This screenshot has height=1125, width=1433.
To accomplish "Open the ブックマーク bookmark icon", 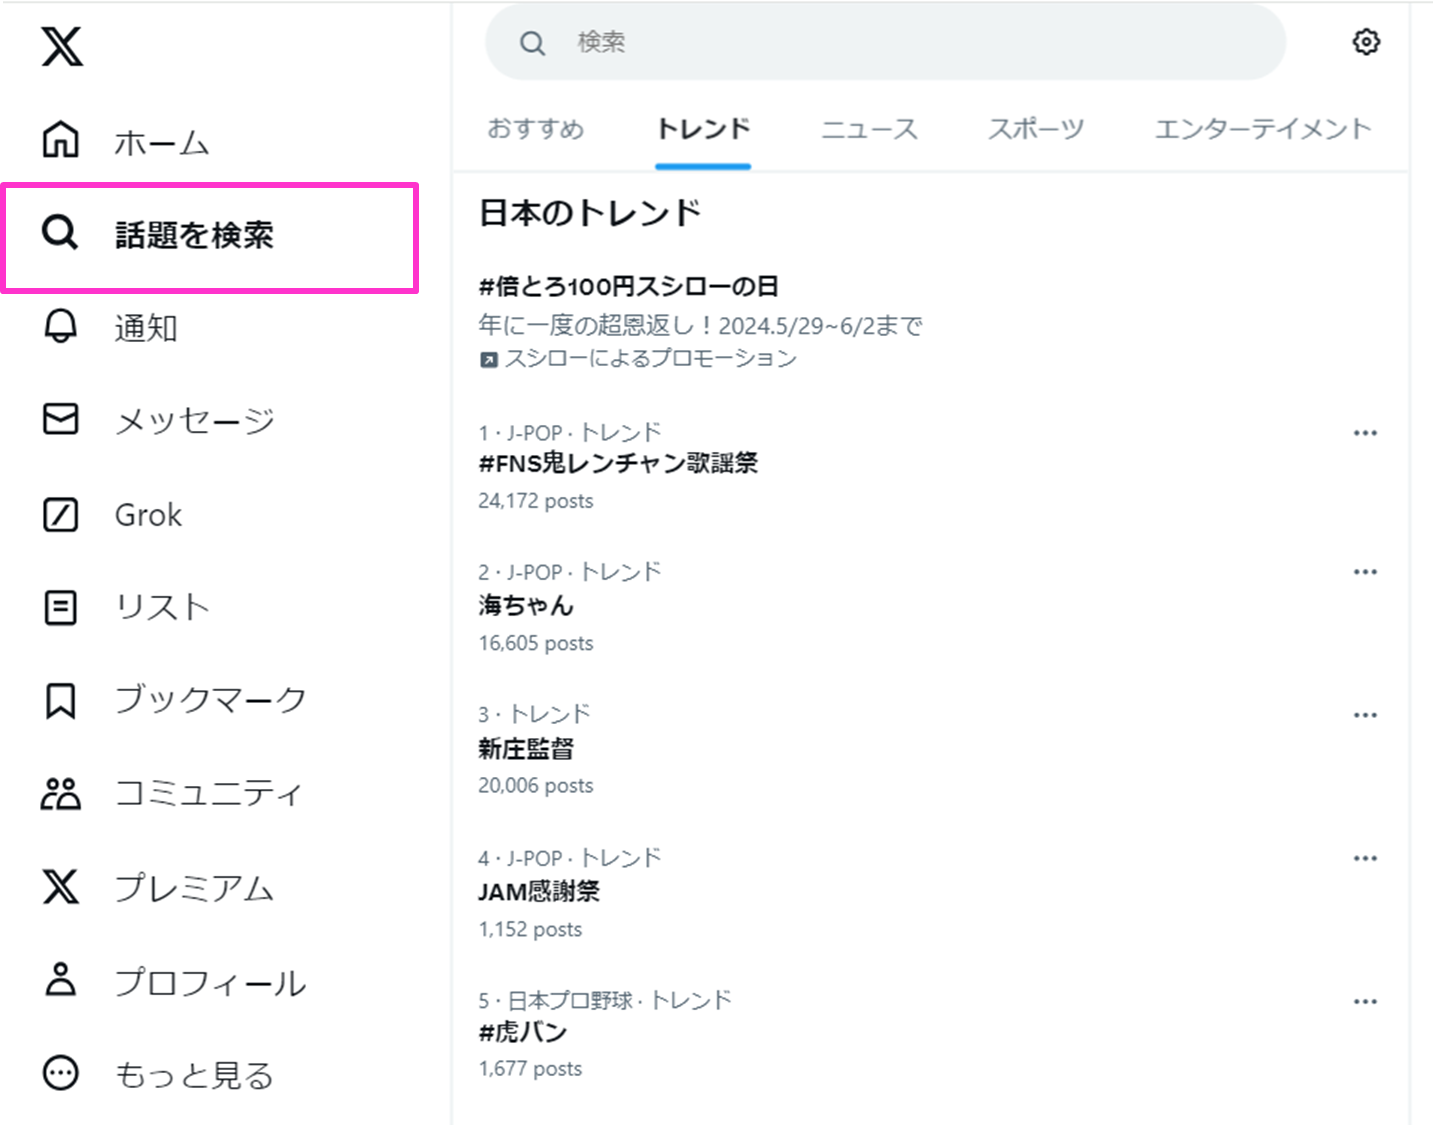I will (x=60, y=700).
